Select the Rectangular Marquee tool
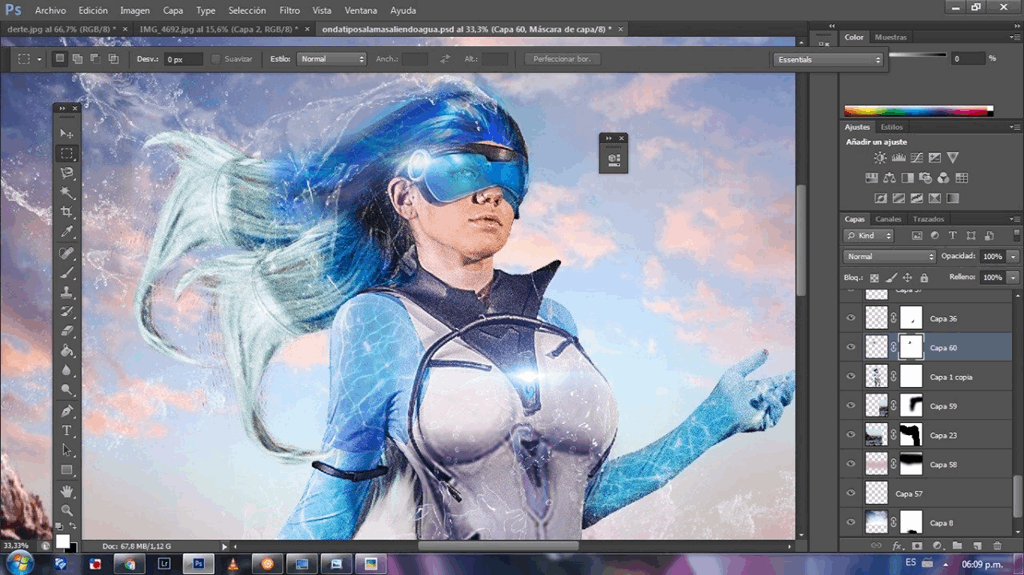1024x575 pixels. coord(67,154)
